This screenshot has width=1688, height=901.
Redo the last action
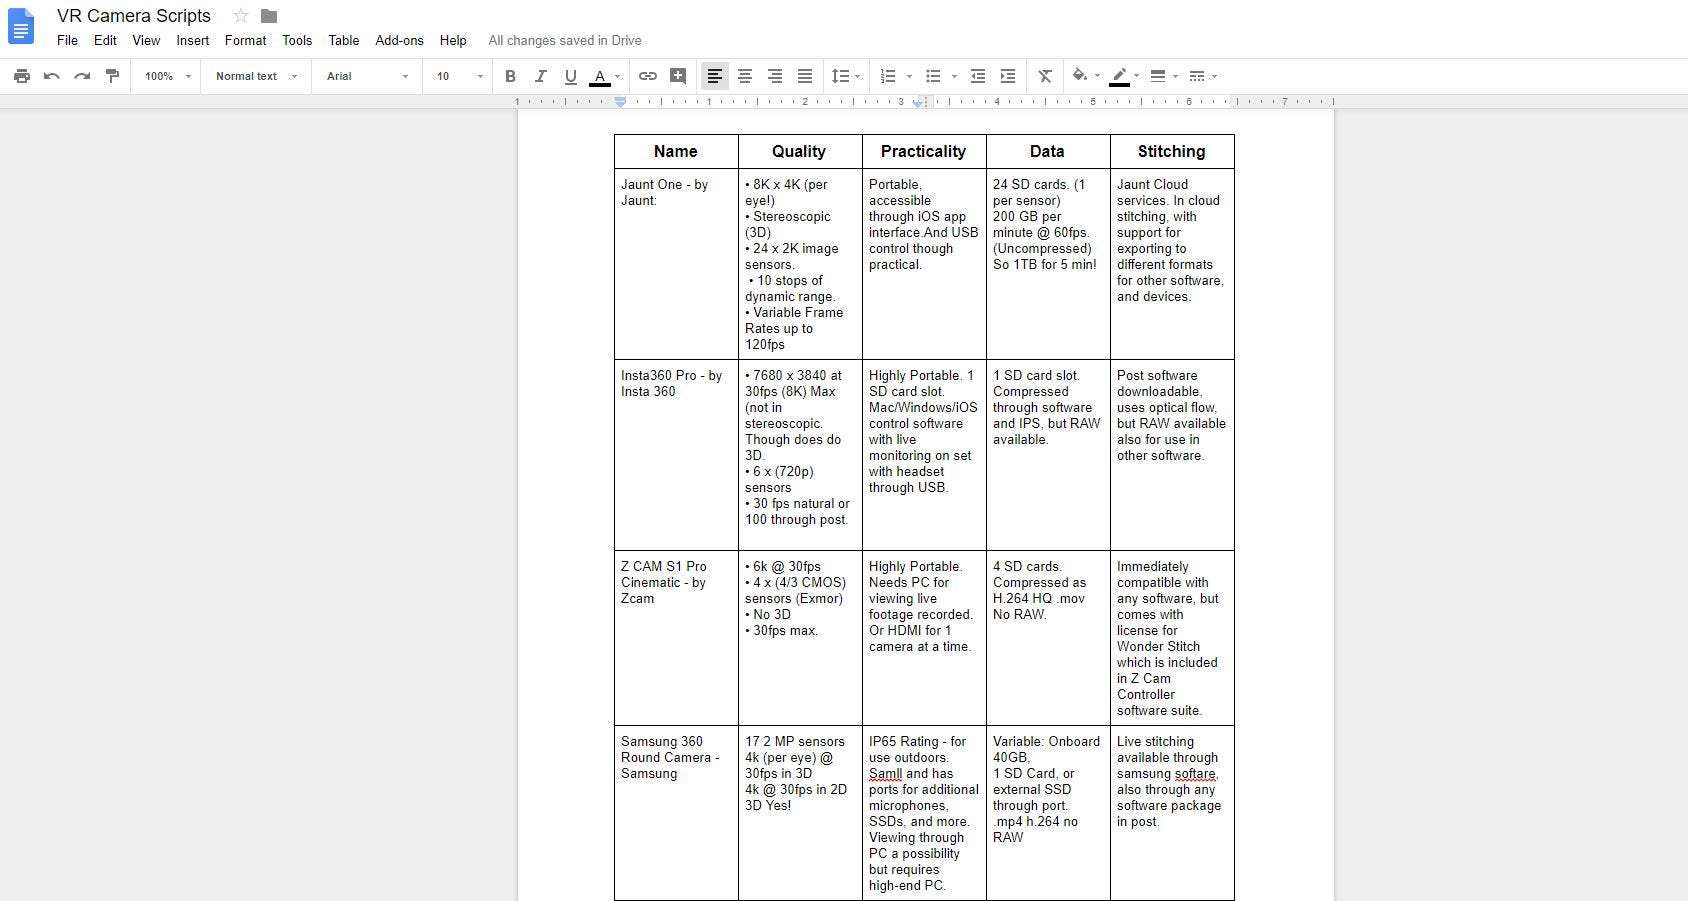click(82, 76)
